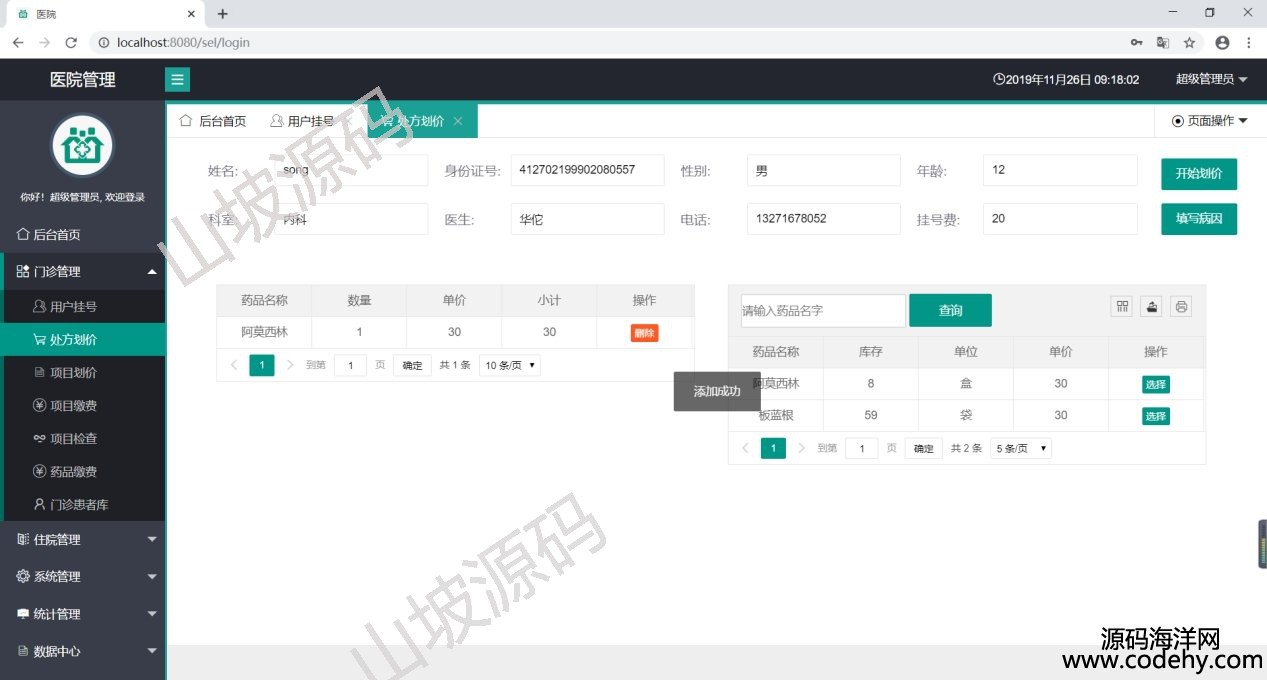Switch to the 后台首页 tab
Viewport: 1267px width, 680px height.
[x=212, y=121]
